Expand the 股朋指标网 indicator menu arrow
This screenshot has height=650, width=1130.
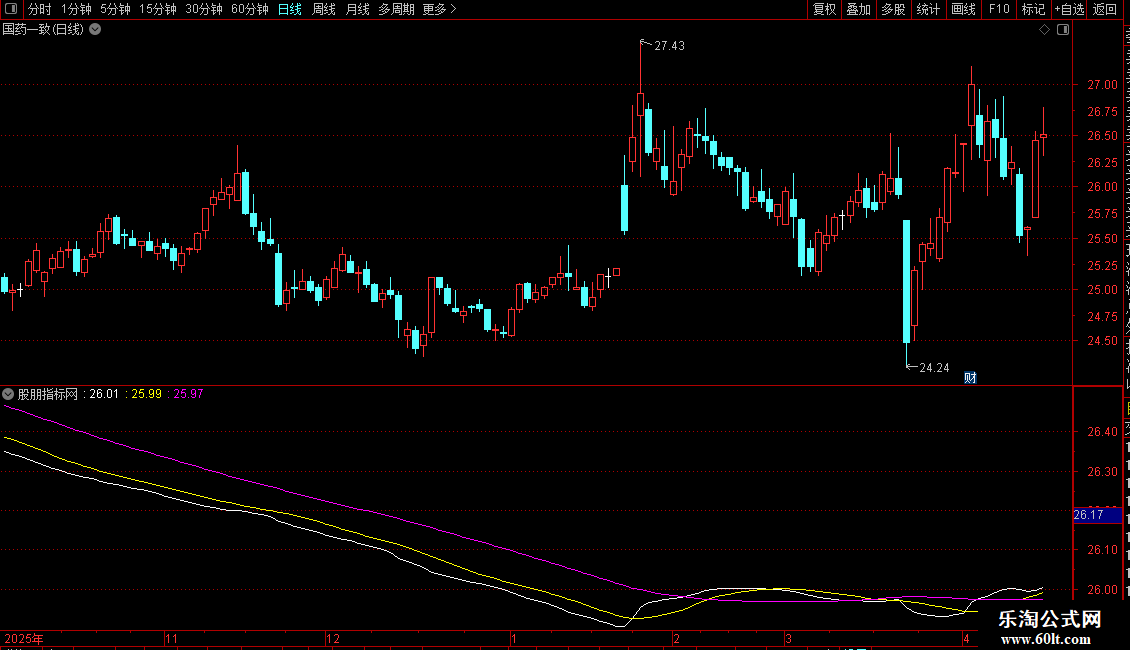8,394
